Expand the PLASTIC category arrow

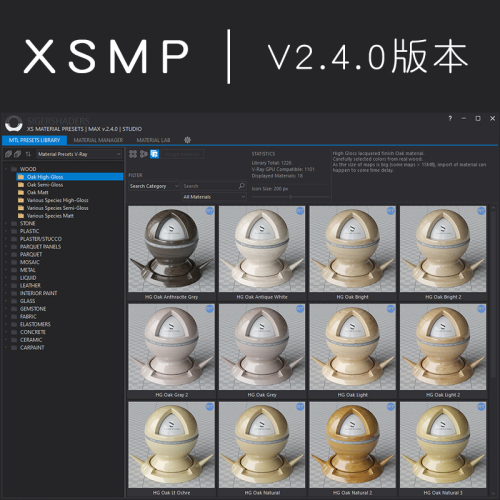click(6, 231)
